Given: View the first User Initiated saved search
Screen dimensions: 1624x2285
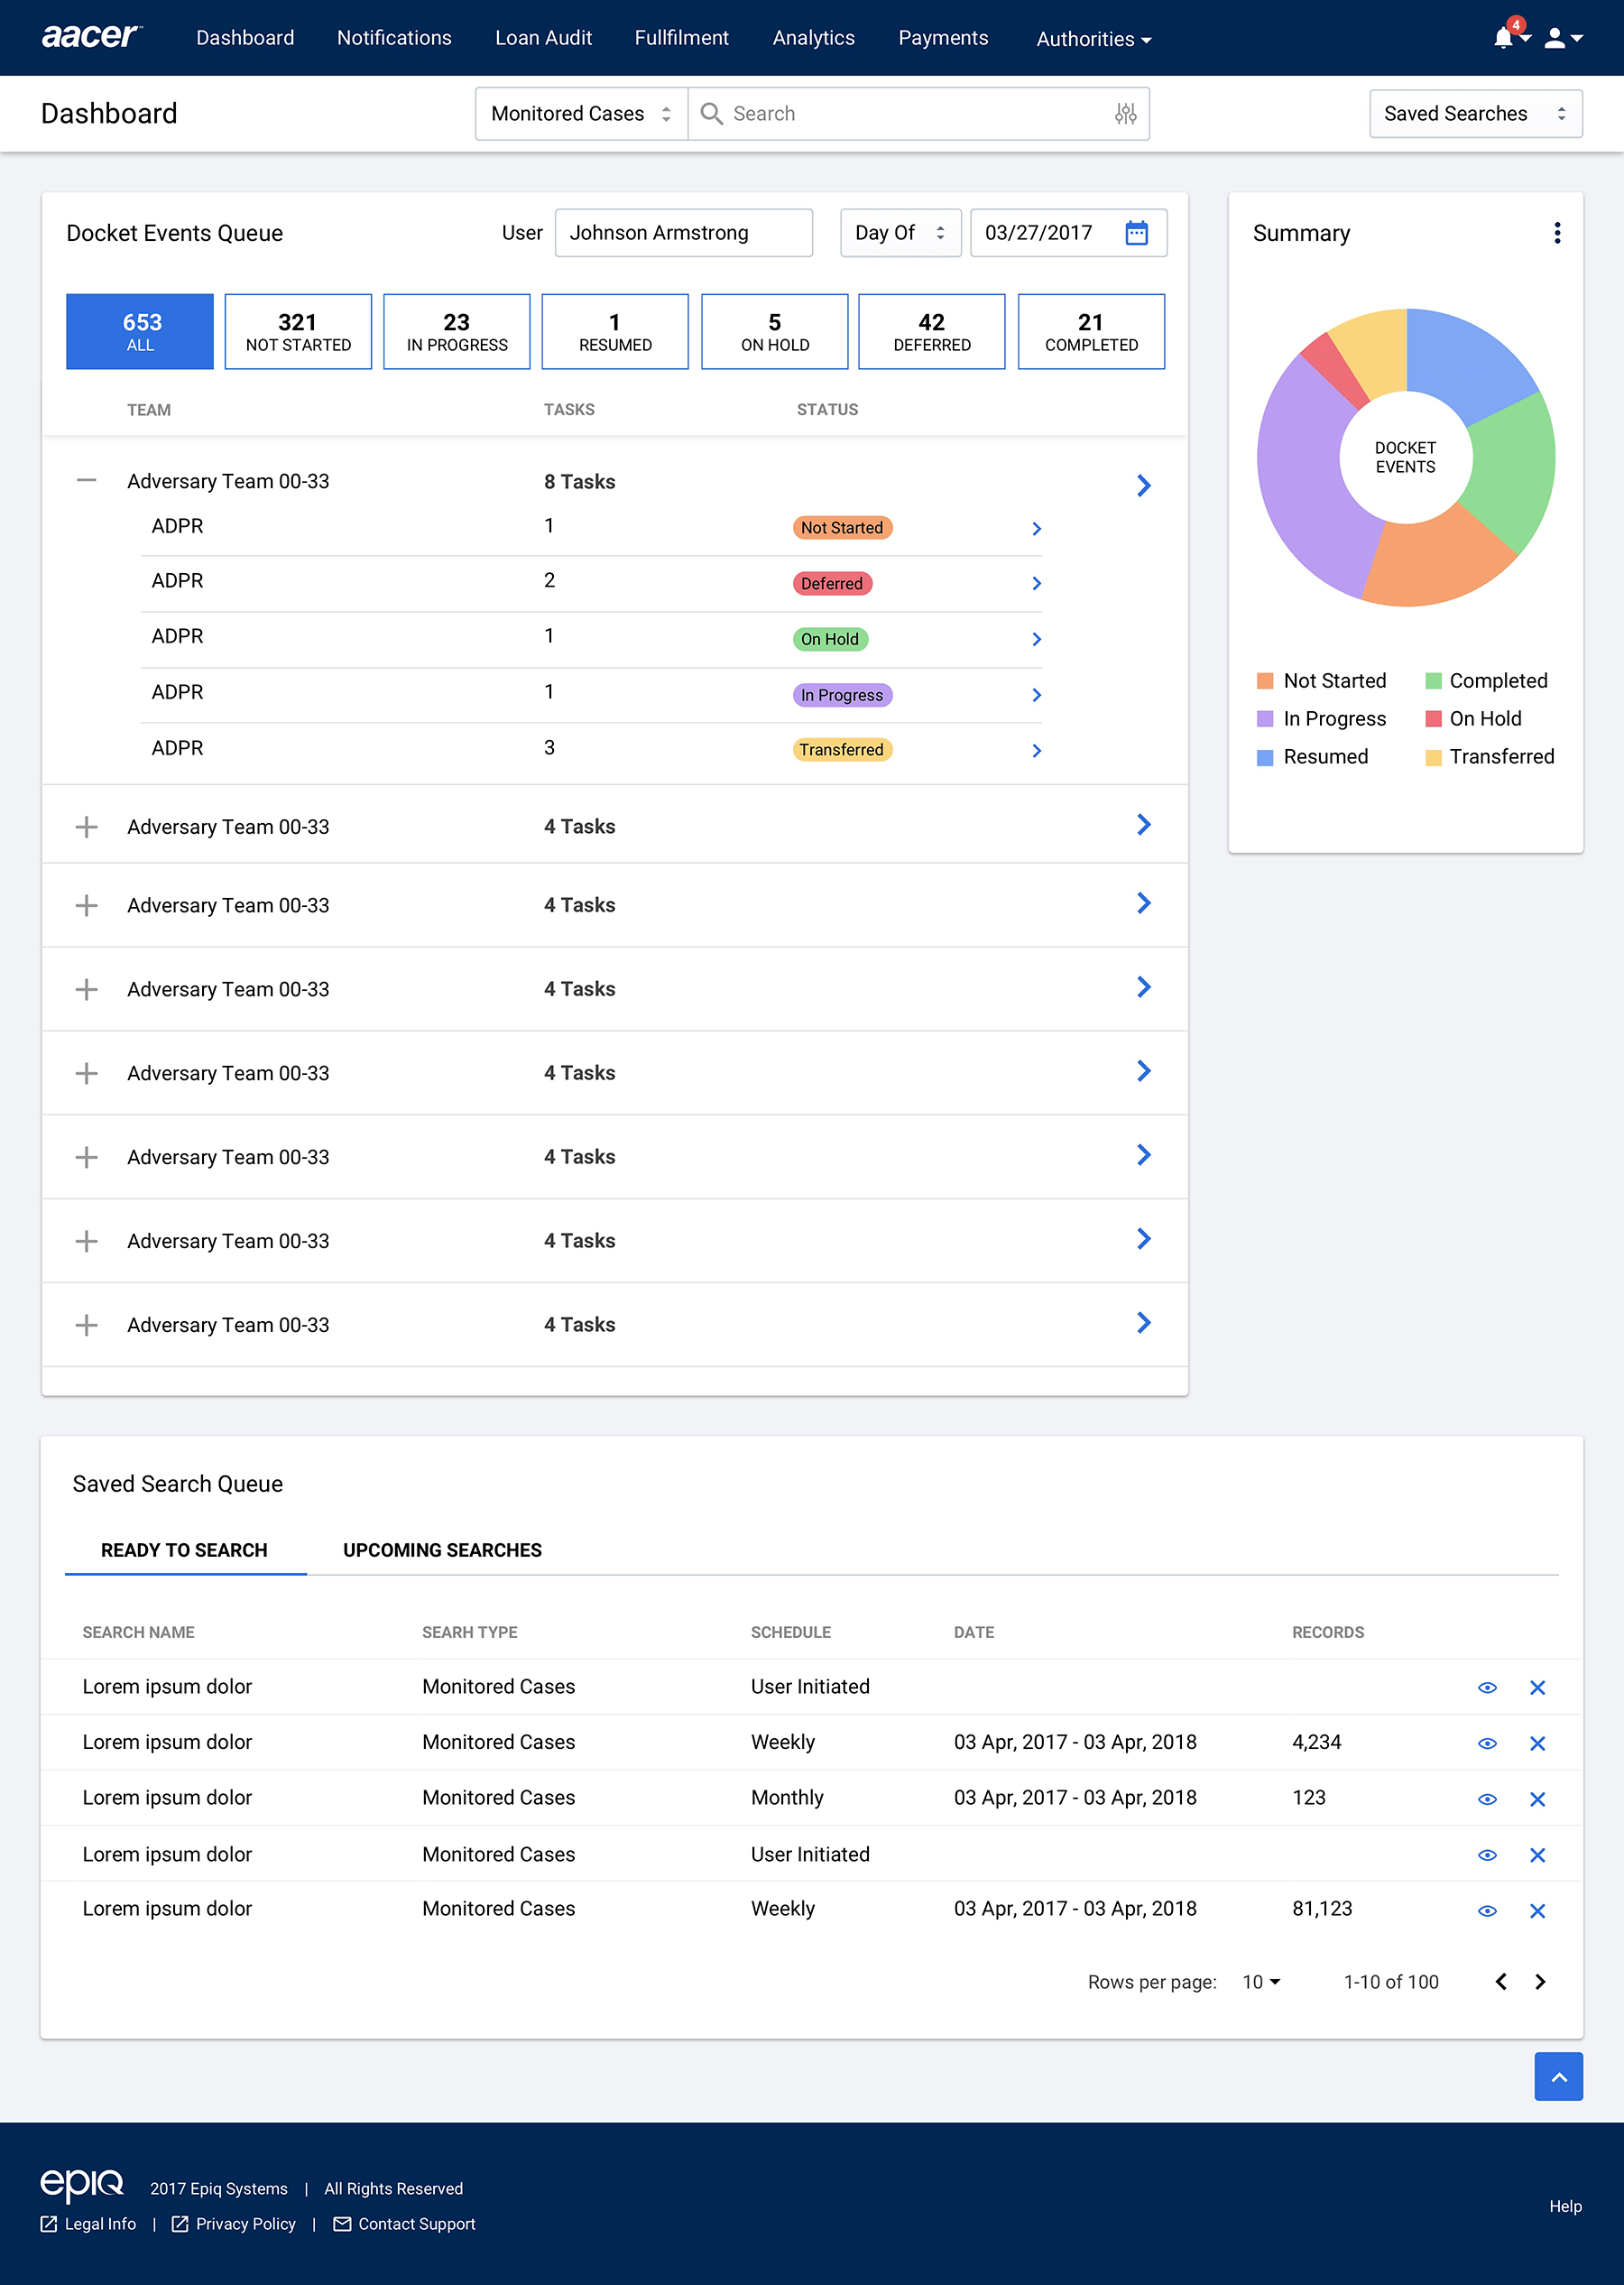Looking at the screenshot, I should [x=1487, y=1687].
